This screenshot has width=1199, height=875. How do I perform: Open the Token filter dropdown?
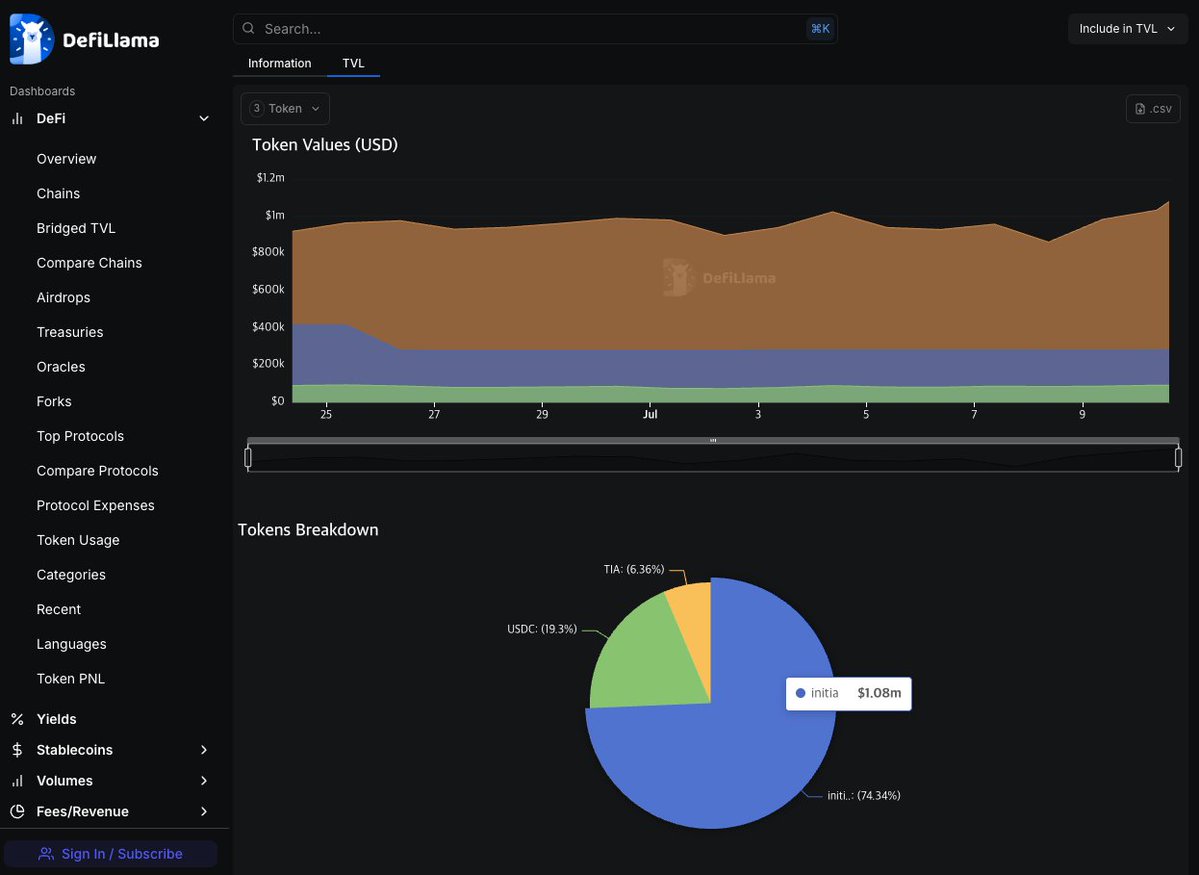(x=285, y=109)
